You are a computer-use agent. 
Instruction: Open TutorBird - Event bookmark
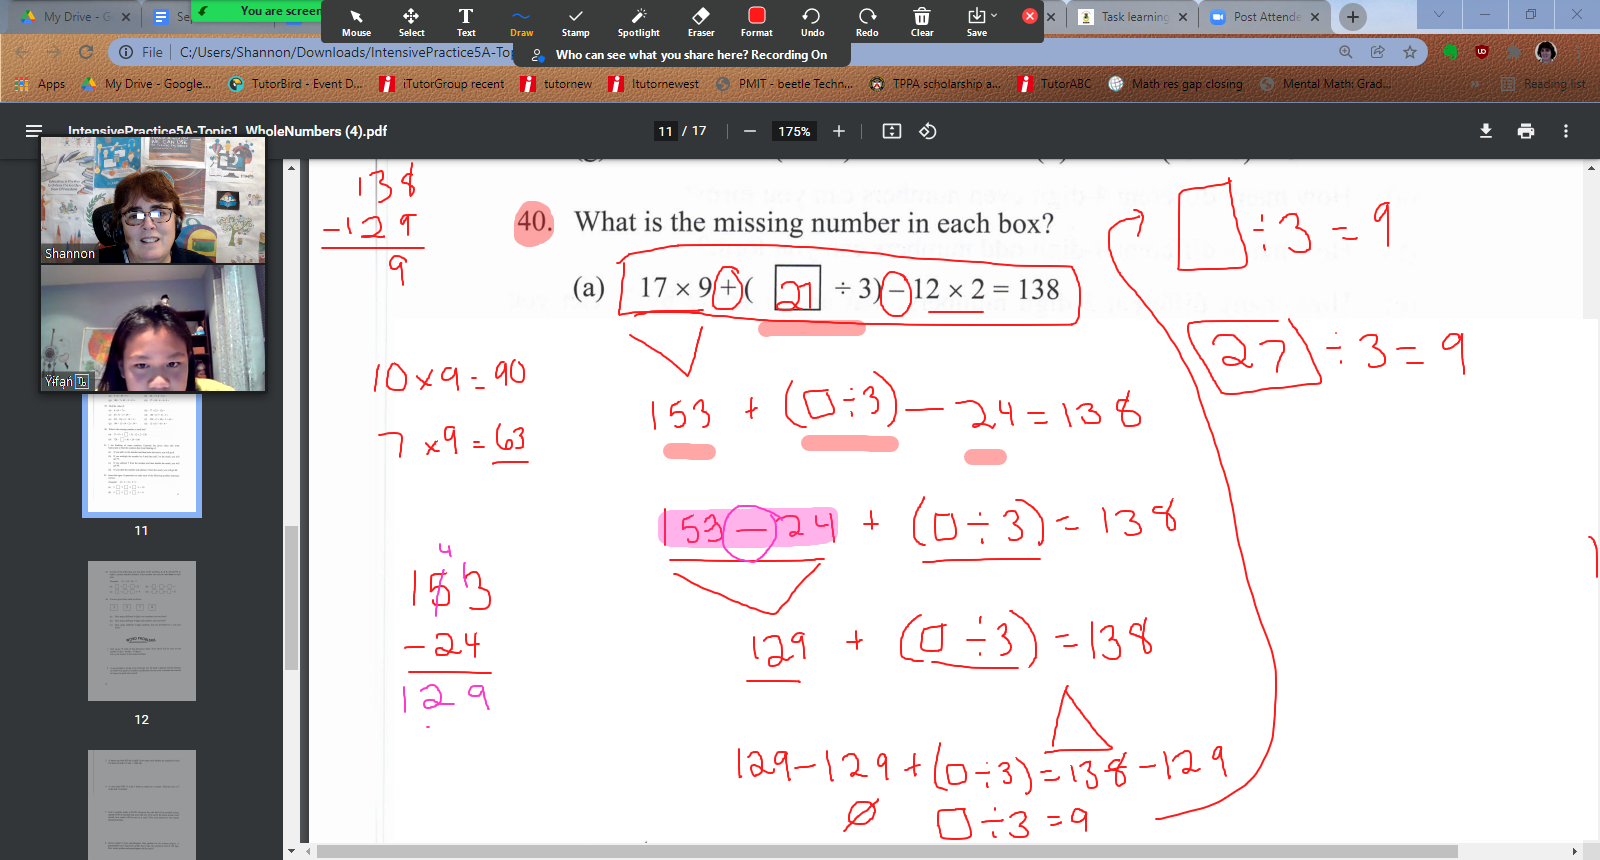[x=296, y=84]
